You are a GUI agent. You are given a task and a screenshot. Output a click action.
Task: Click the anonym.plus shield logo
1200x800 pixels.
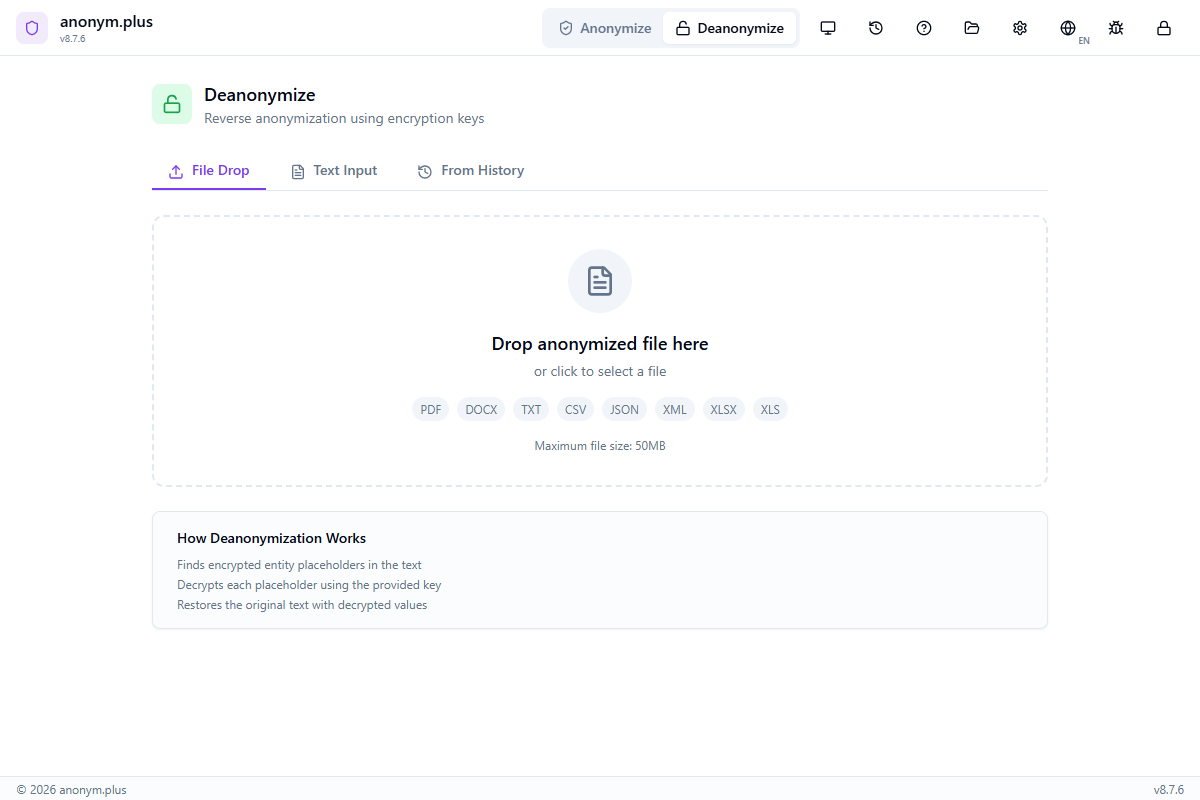point(32,28)
